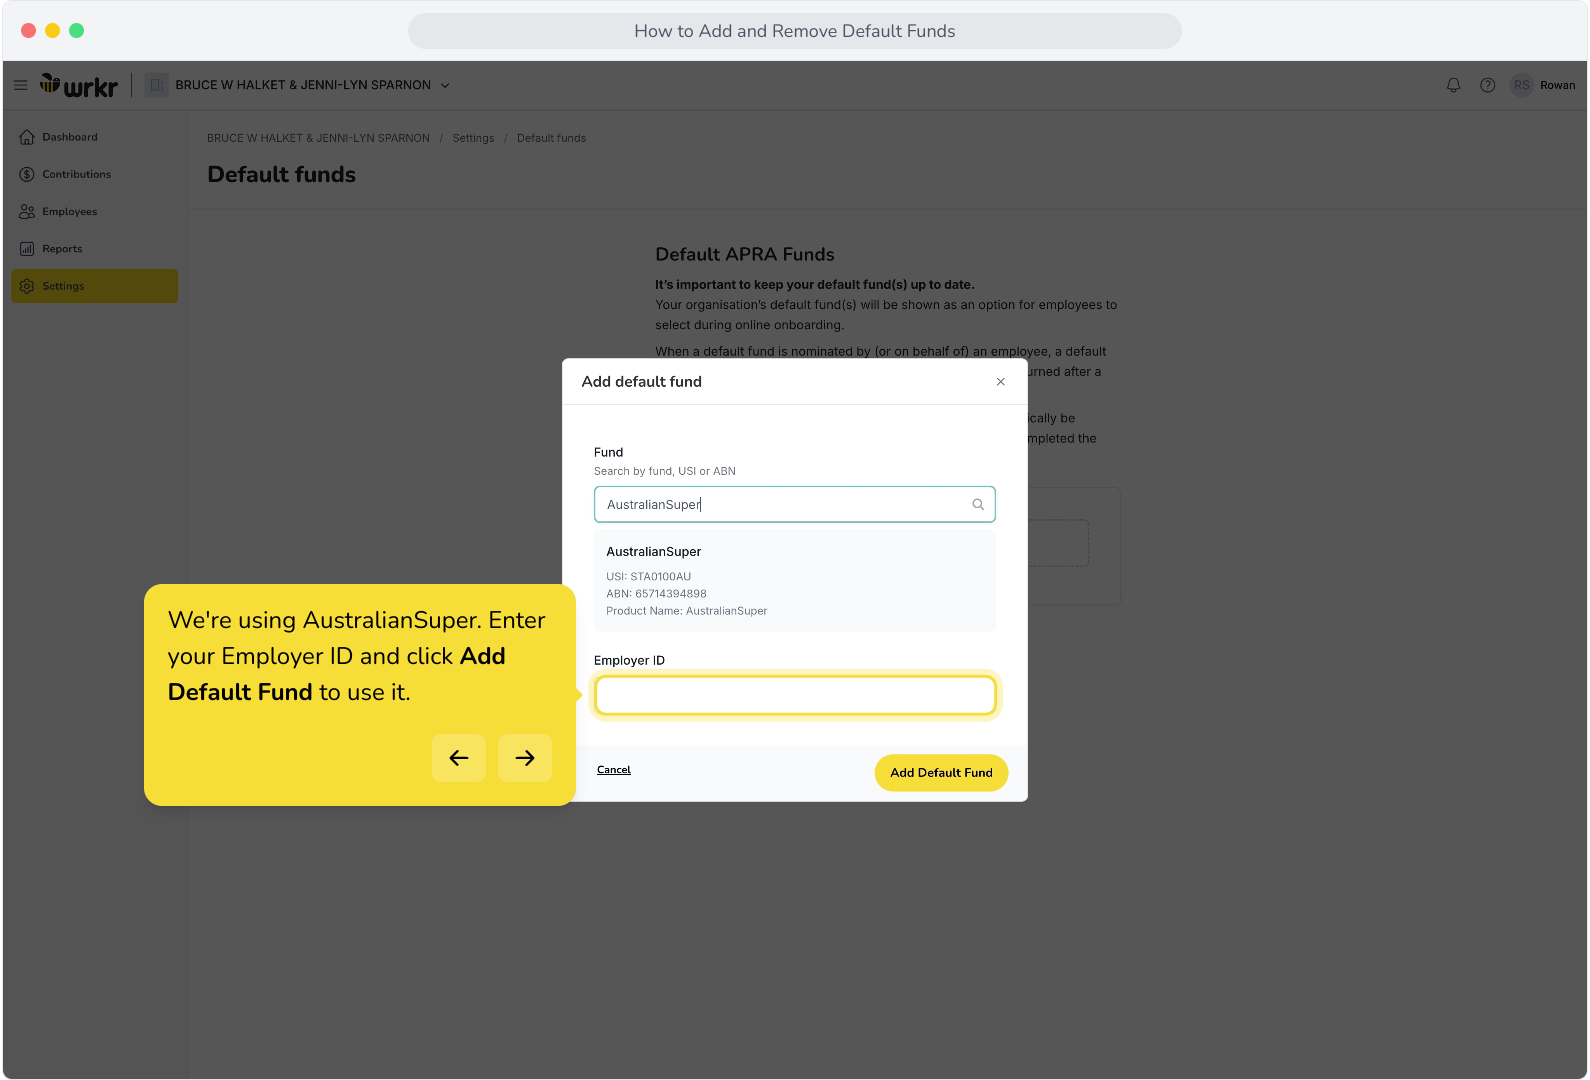
Task: Expand the organisation selector chevron
Action: [445, 86]
